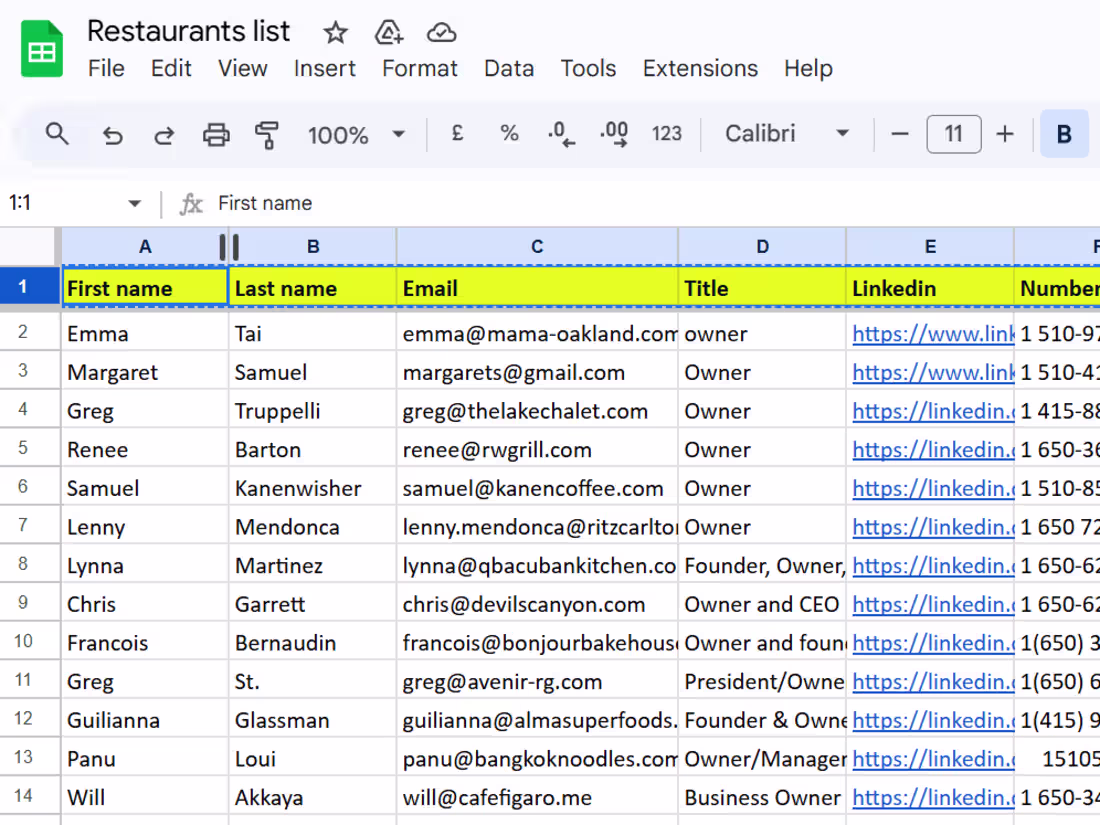Open the Format menu

(420, 69)
